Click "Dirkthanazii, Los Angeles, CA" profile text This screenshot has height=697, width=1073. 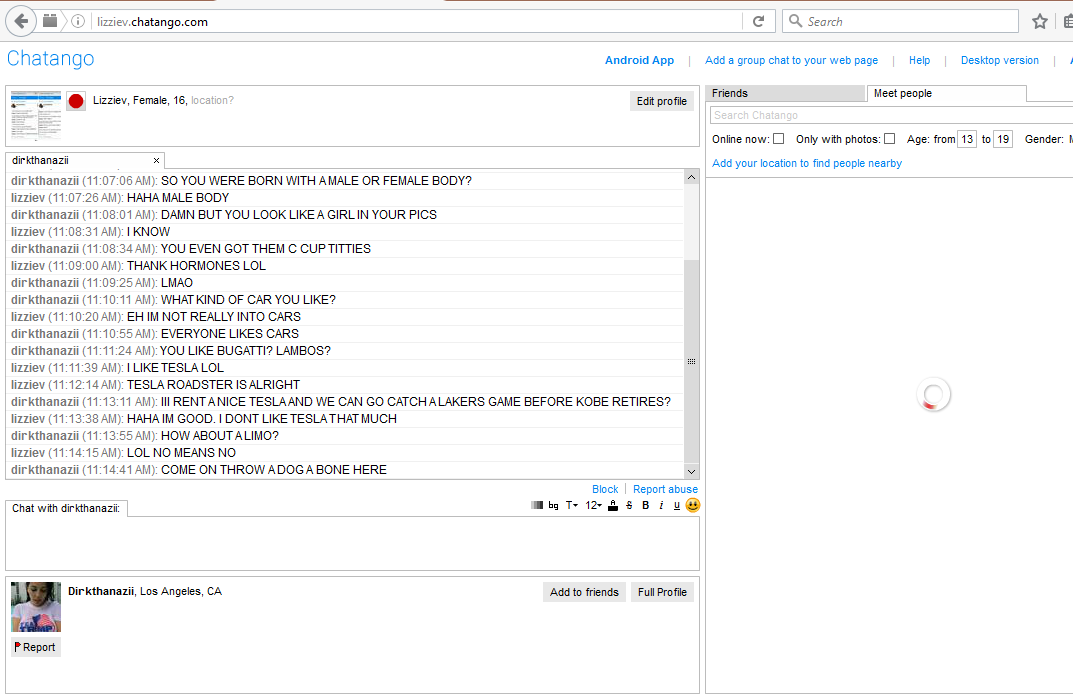click(145, 591)
